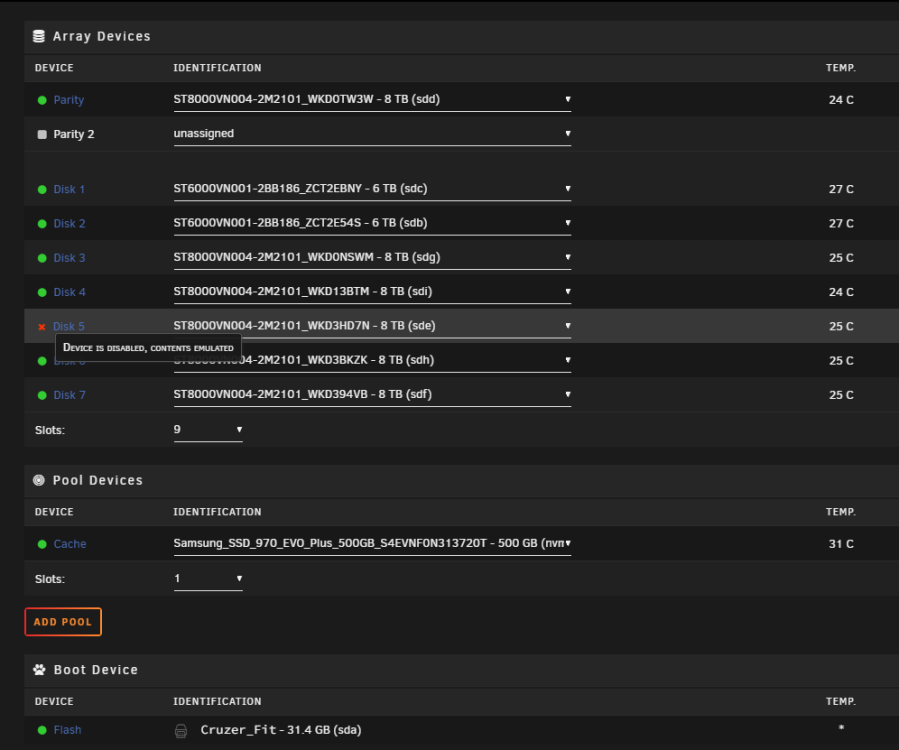
Task: Click the Boot Device section heading
Action: pos(96,670)
